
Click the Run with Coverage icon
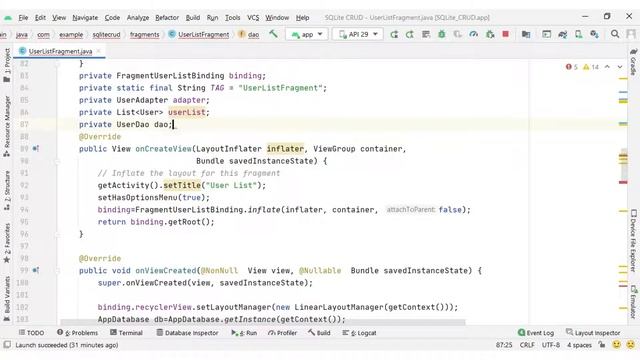pos(458,34)
